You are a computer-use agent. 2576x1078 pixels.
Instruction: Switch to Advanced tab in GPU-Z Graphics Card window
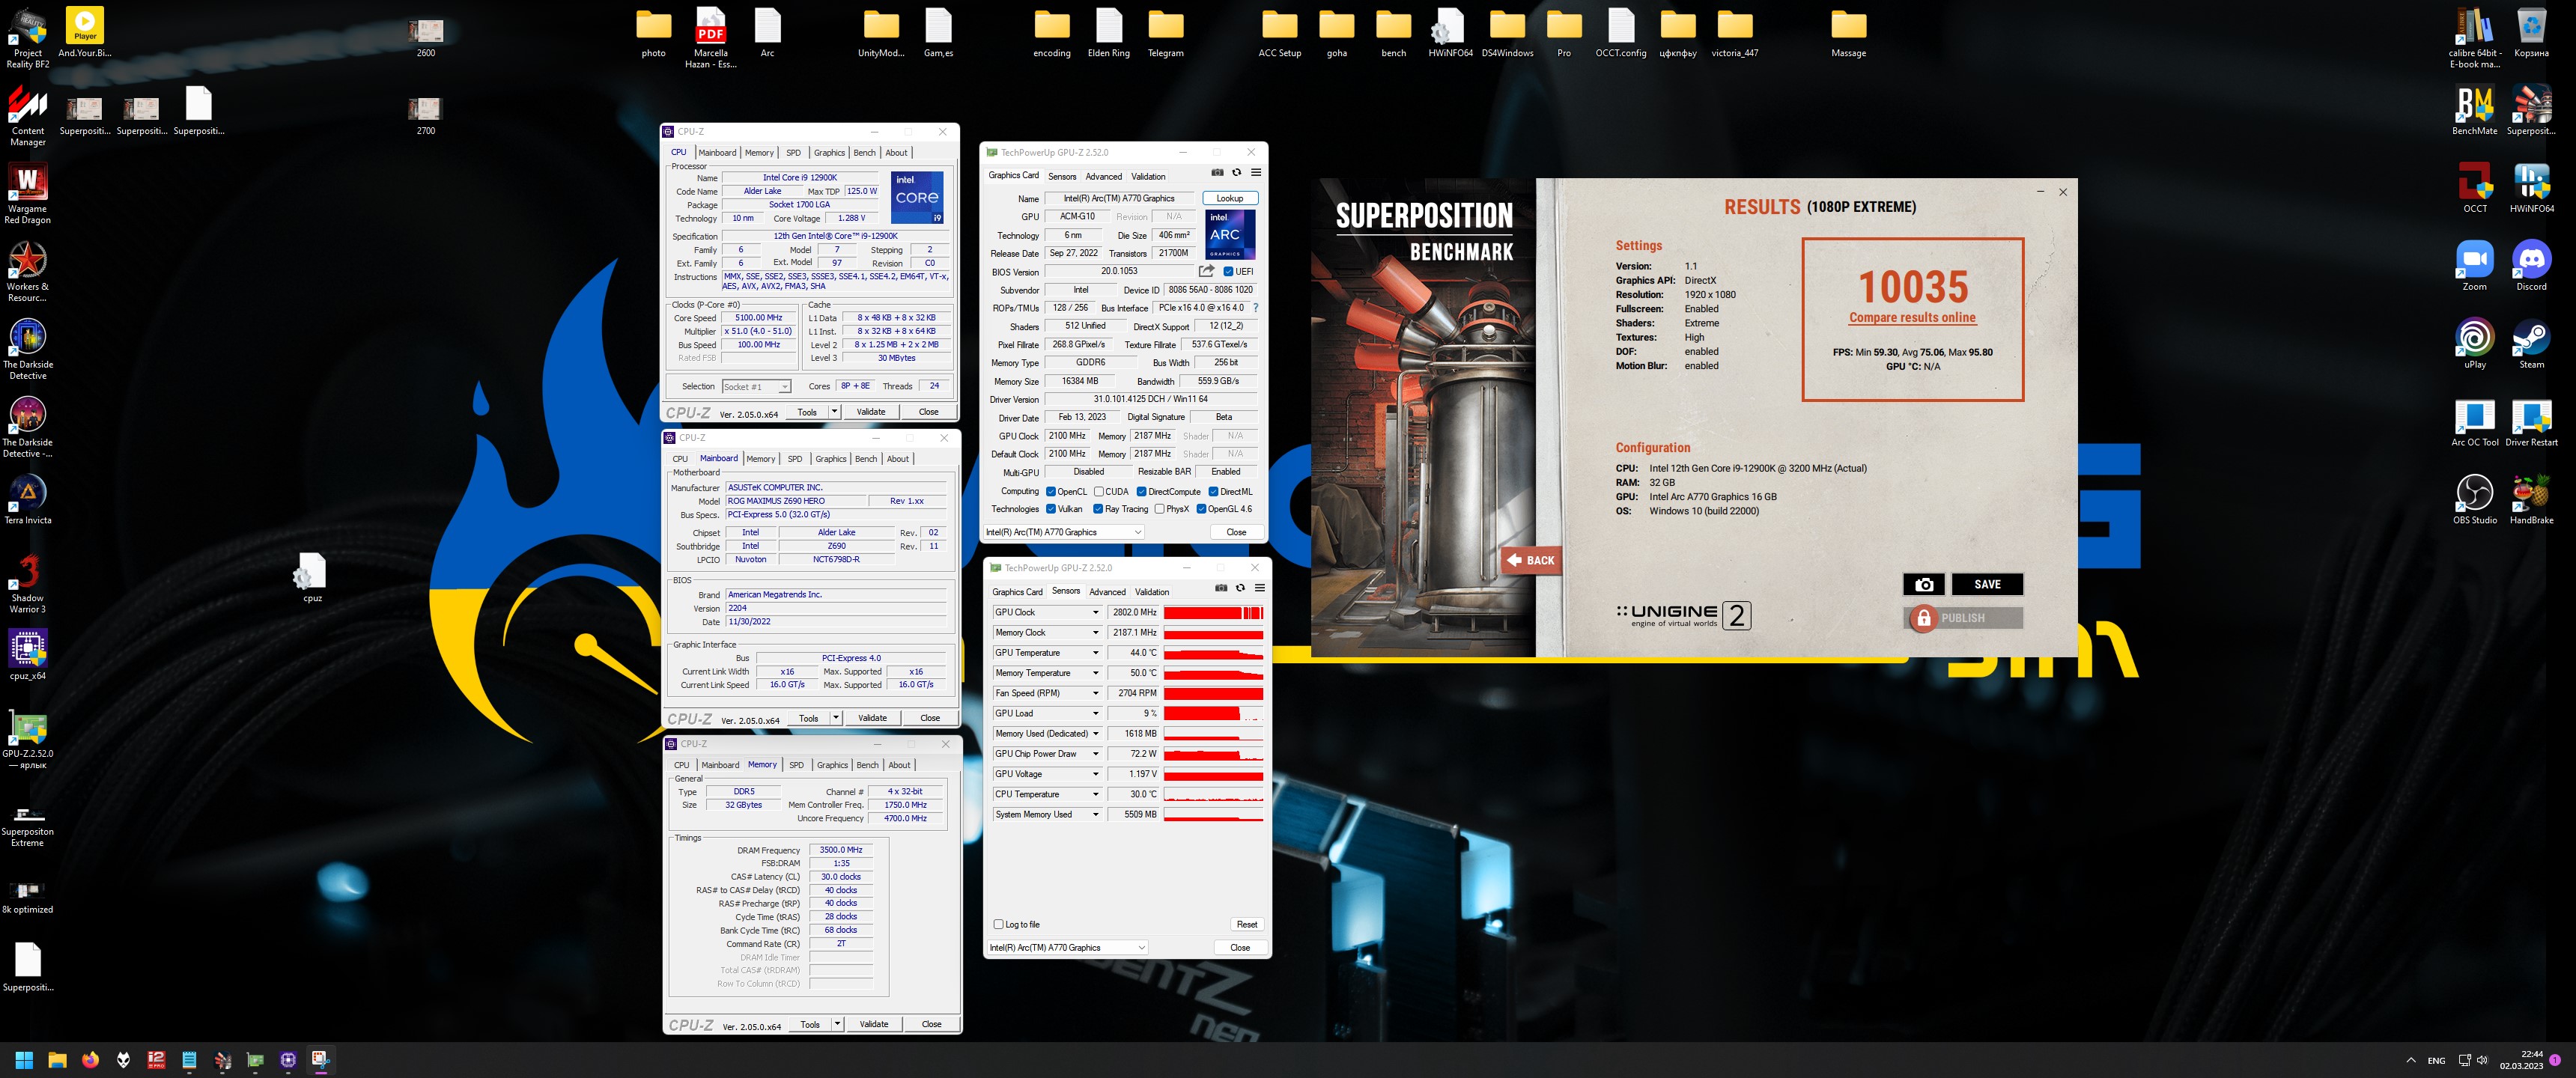1103,176
